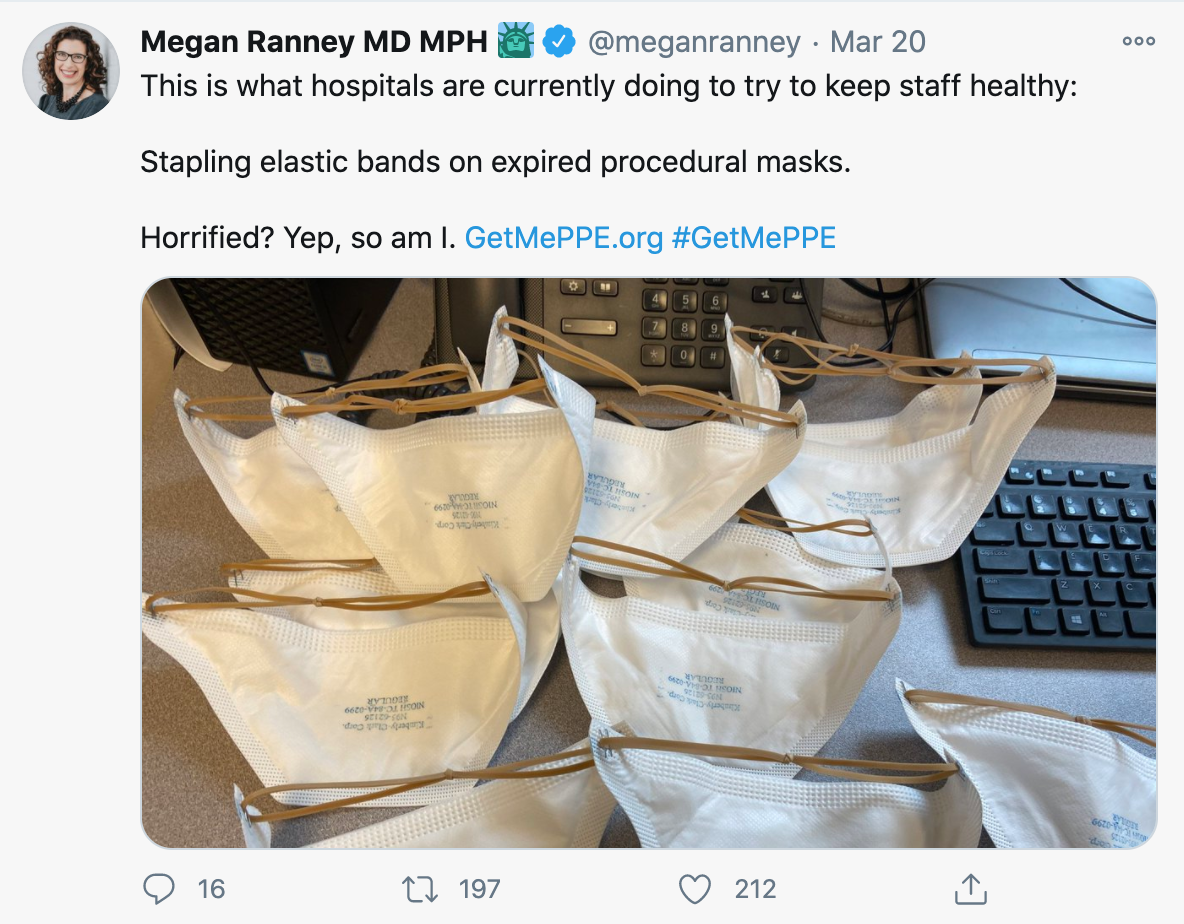
Task: Click the reply speech bubble icon
Action: pyautogui.click(x=159, y=889)
